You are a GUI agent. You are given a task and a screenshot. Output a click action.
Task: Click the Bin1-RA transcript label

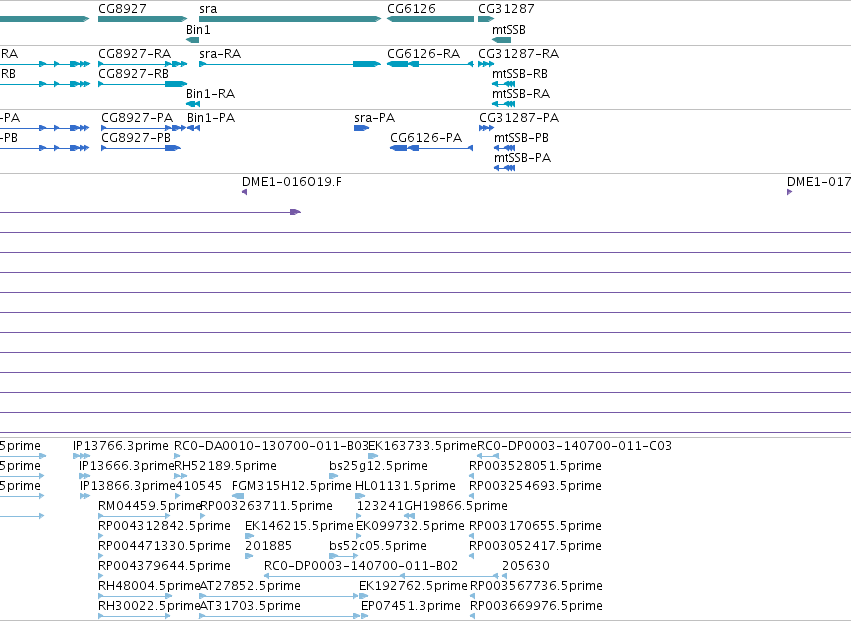tap(211, 93)
